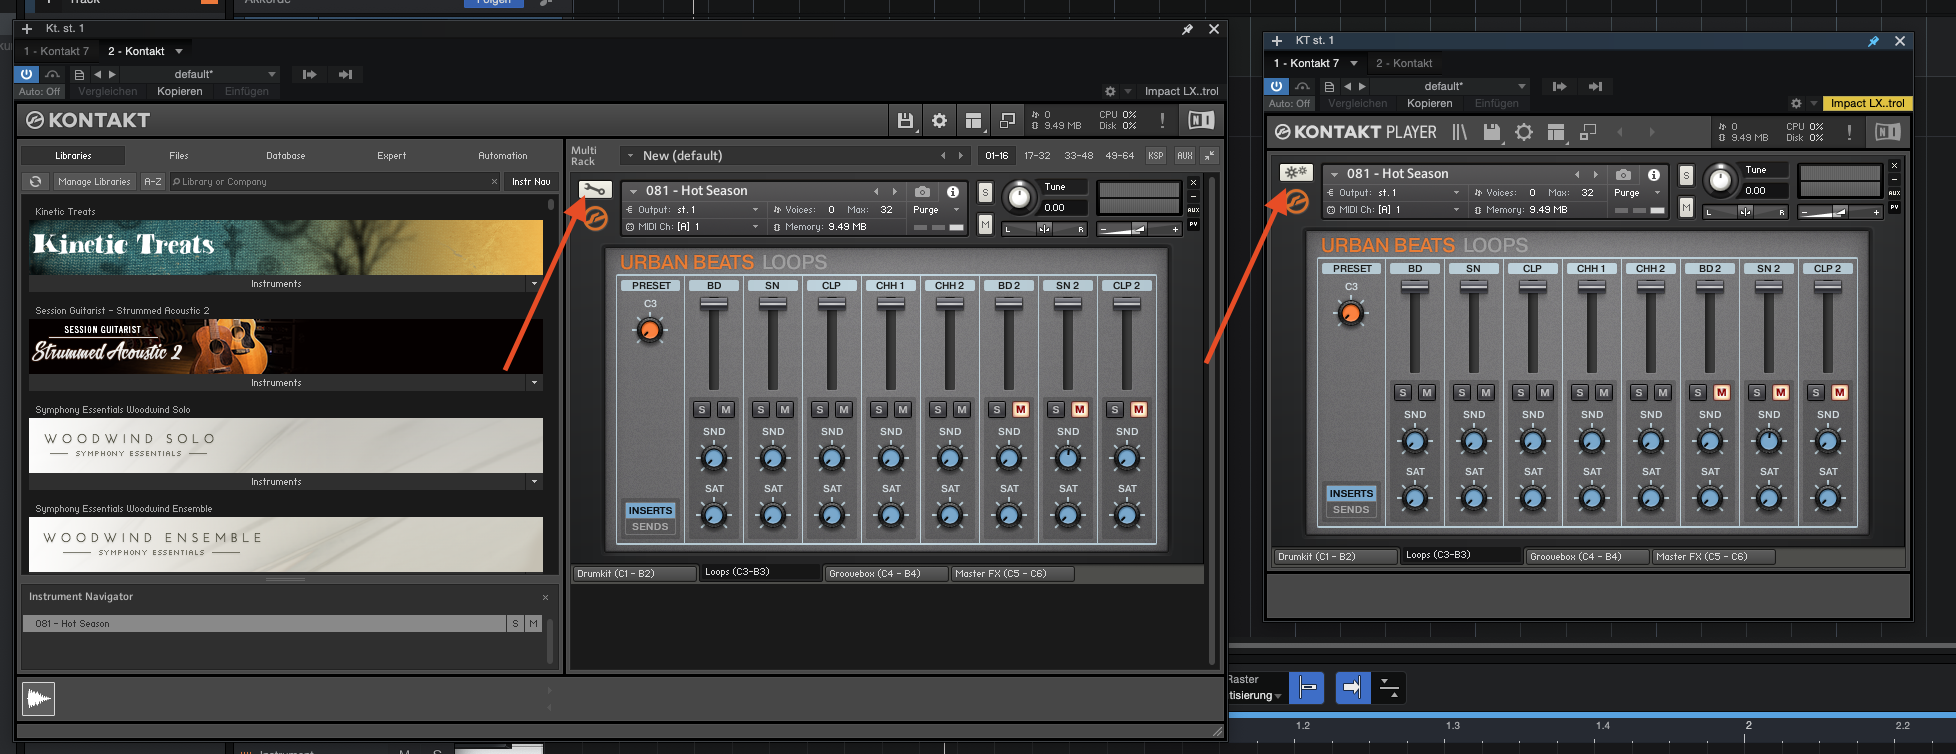This screenshot has height=754, width=1956.
Task: Toggle minimize rack view icon next to AUX
Action: (x=1209, y=156)
